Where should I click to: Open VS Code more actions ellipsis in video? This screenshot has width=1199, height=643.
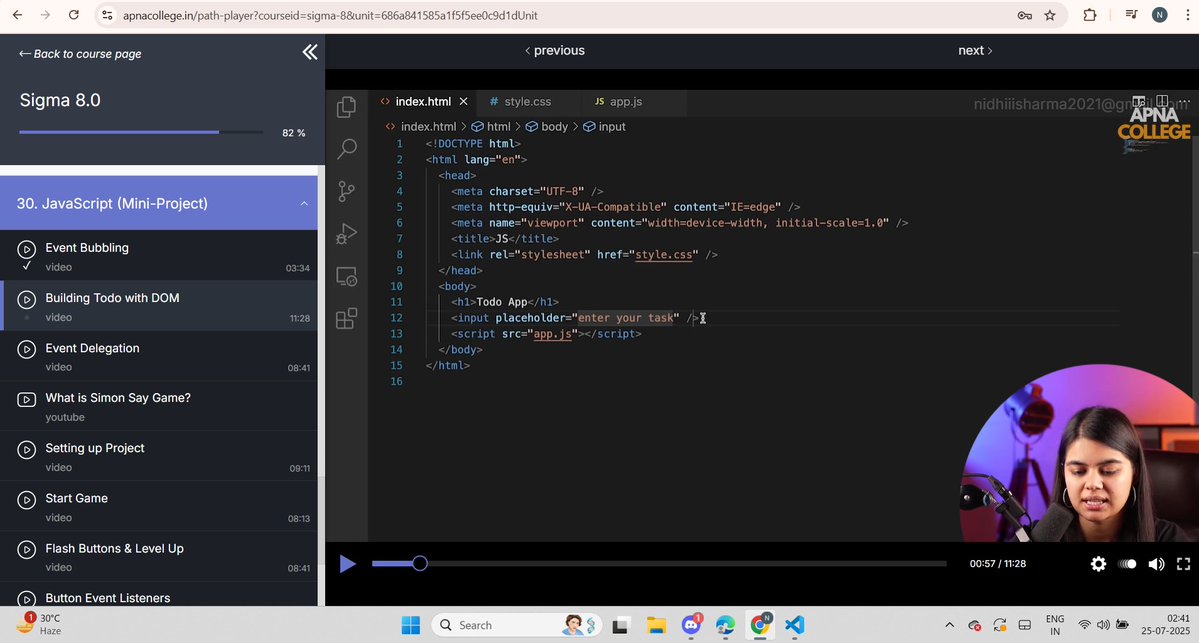click(x=1184, y=102)
